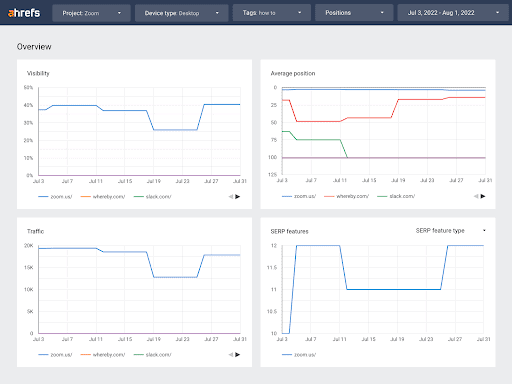Click Jul 11 on the SERP features axis
The width and height of the screenshot is (512, 384).
point(340,339)
